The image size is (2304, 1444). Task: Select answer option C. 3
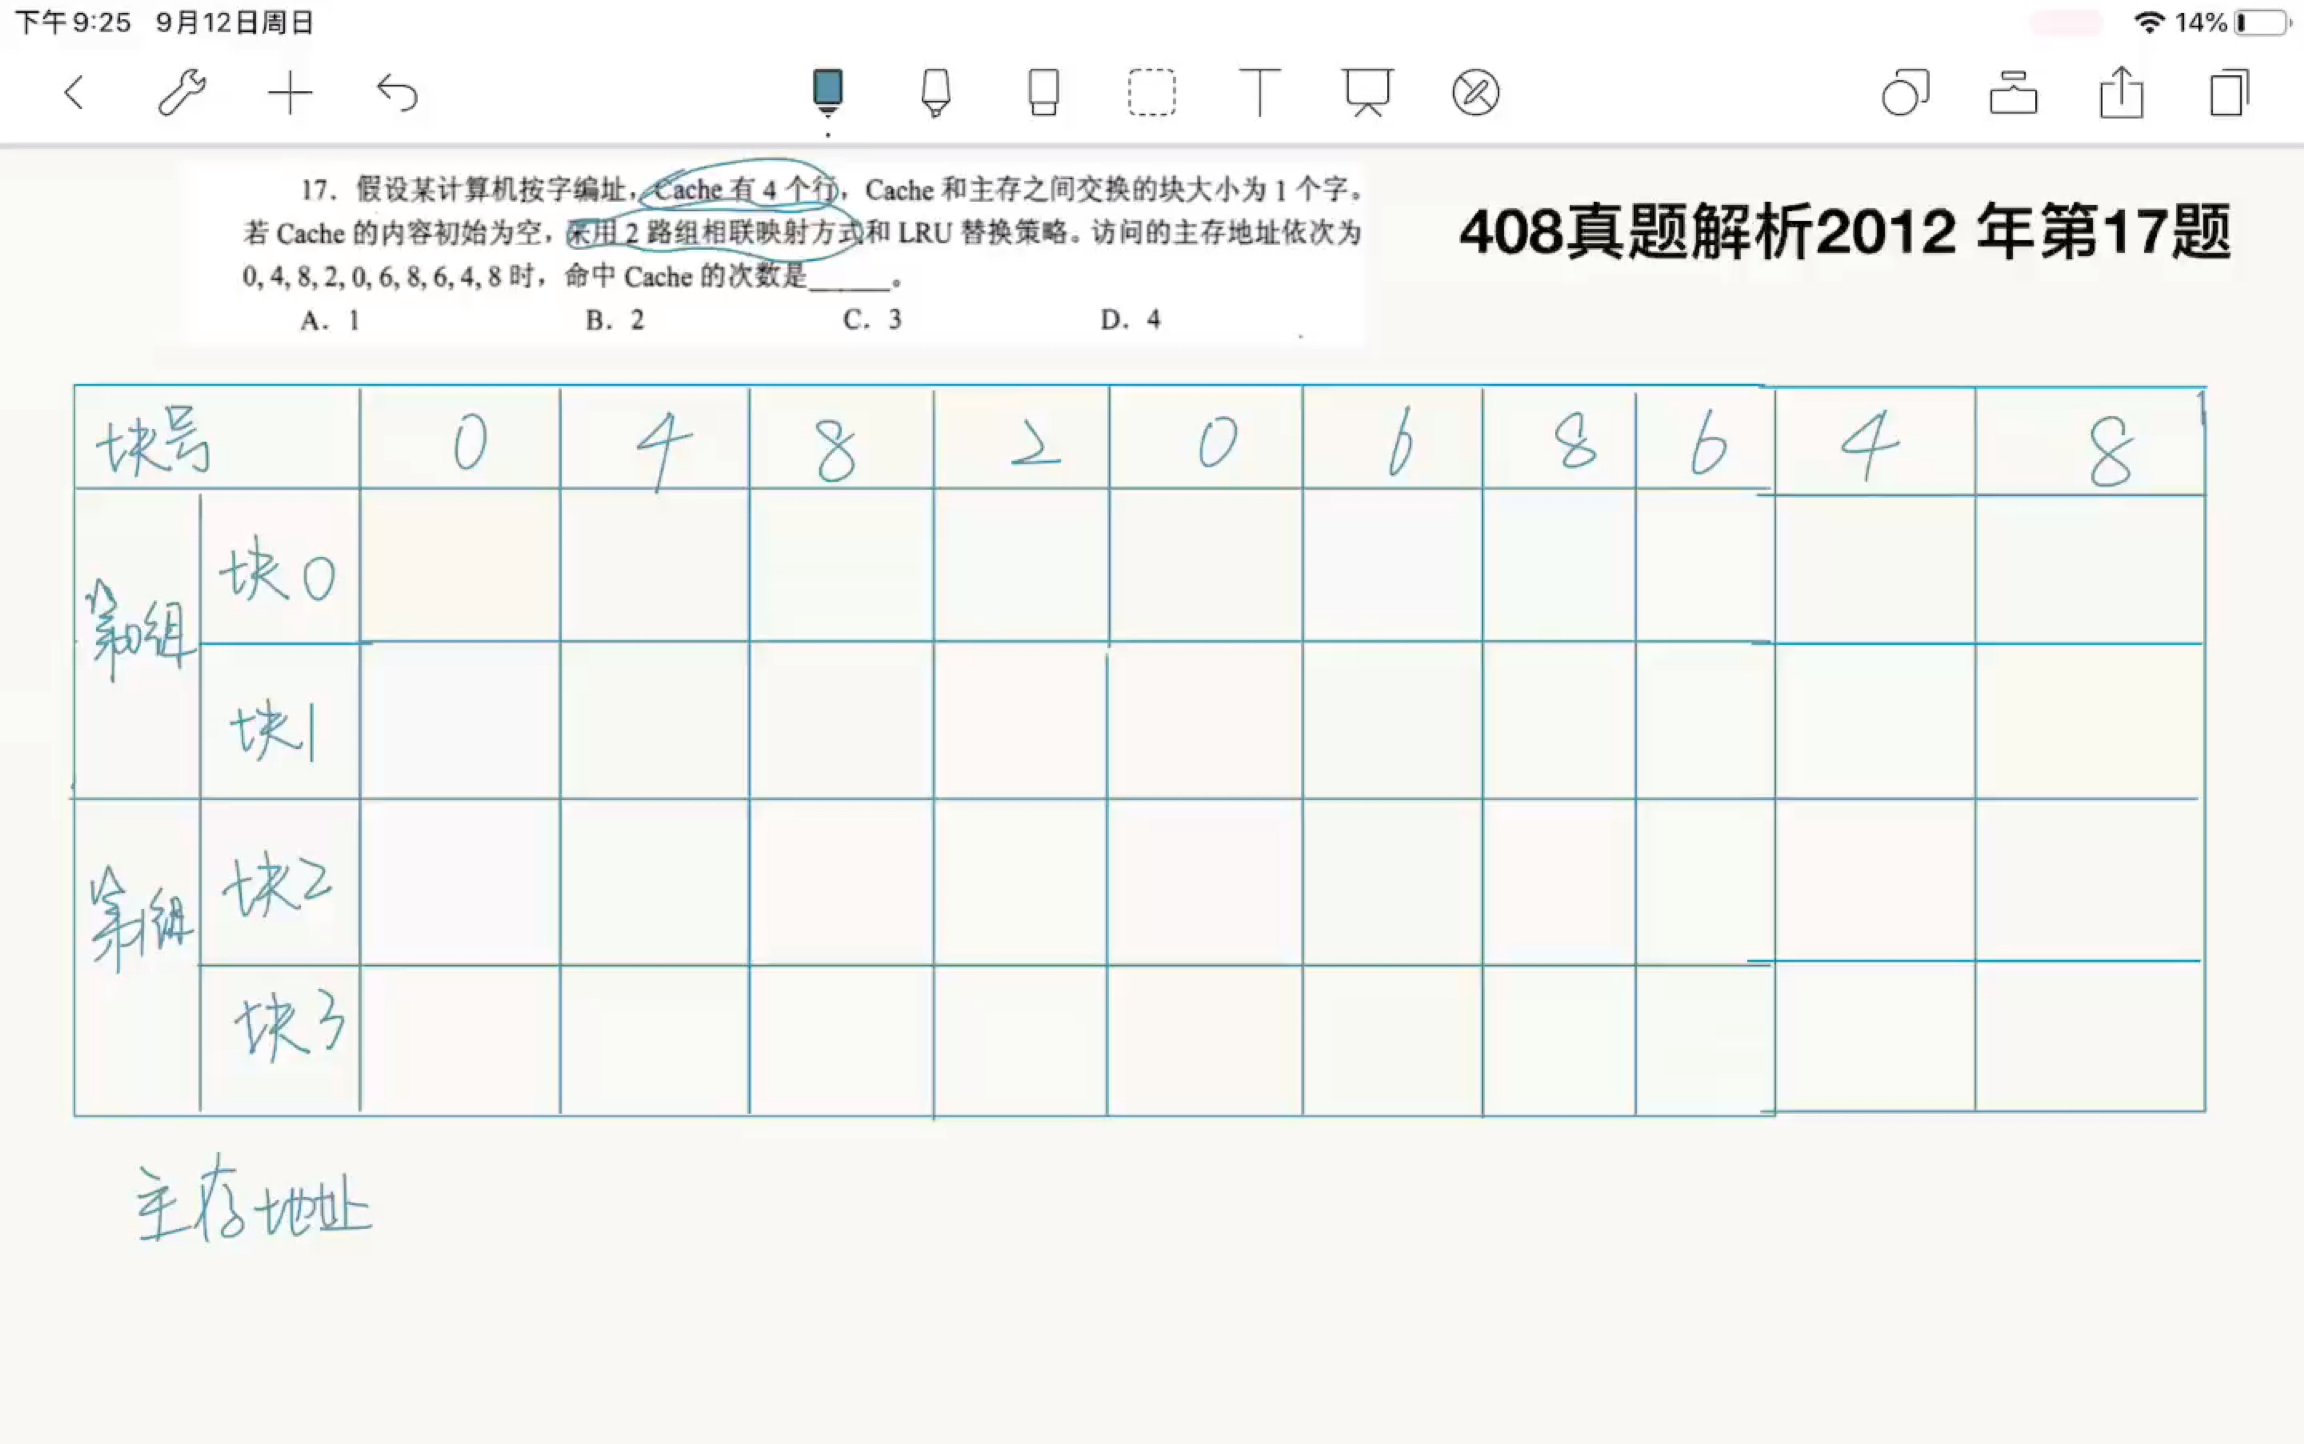[872, 319]
